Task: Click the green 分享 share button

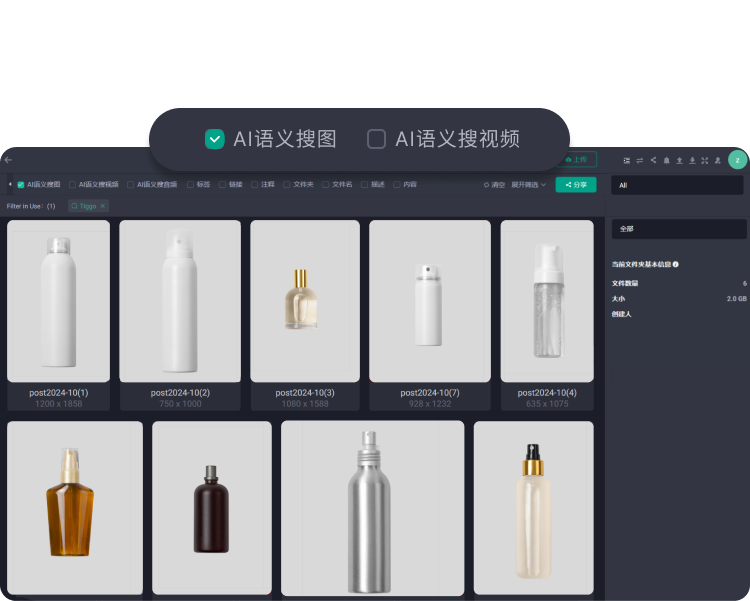Action: point(575,185)
